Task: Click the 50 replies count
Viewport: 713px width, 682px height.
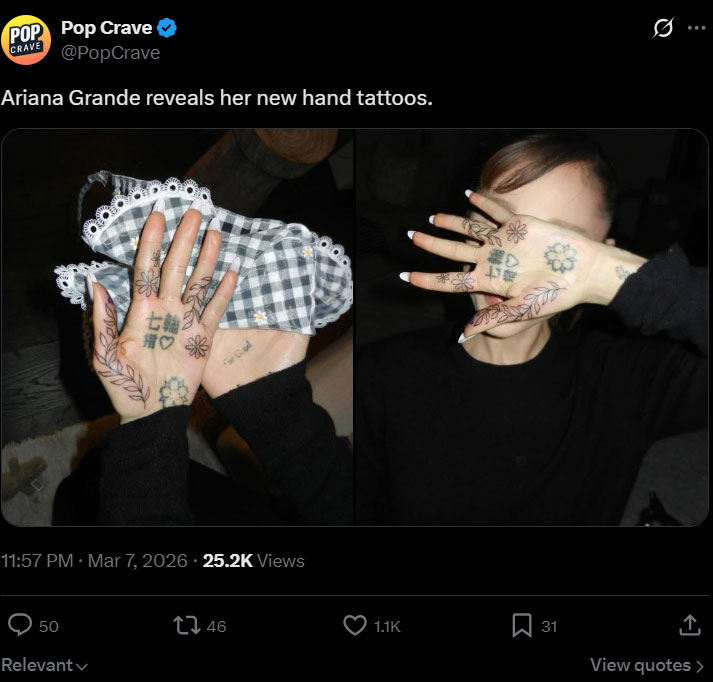Action: [x=48, y=626]
